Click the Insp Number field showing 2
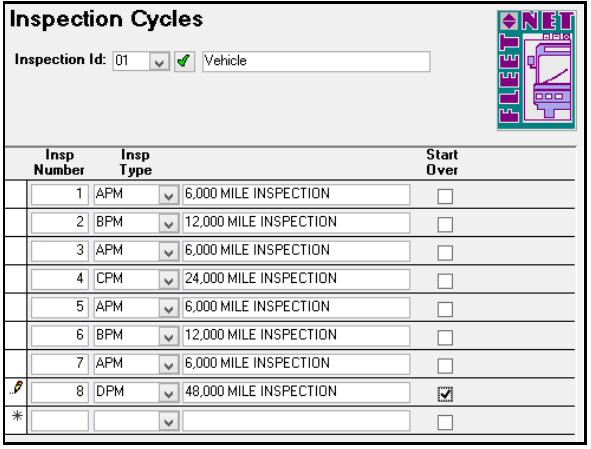591x449 pixels. pyautogui.click(x=60, y=223)
